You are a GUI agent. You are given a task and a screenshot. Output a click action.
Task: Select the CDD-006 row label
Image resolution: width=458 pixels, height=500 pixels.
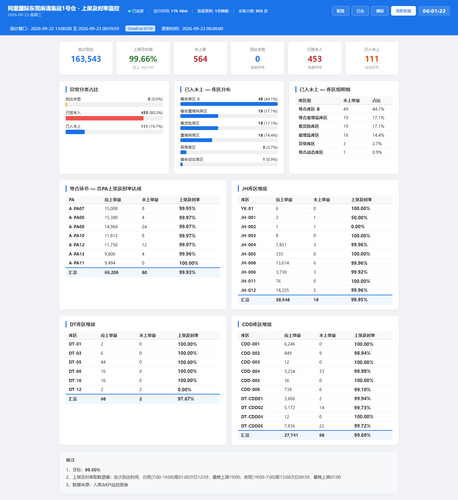pyautogui.click(x=250, y=390)
